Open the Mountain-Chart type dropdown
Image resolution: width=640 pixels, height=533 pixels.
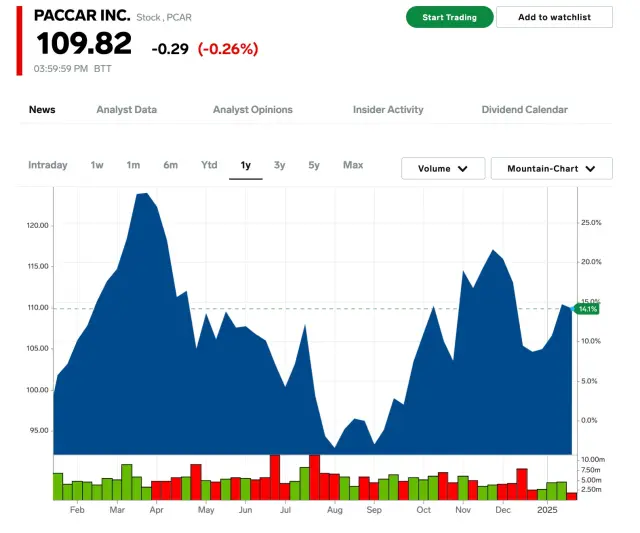pyautogui.click(x=551, y=169)
